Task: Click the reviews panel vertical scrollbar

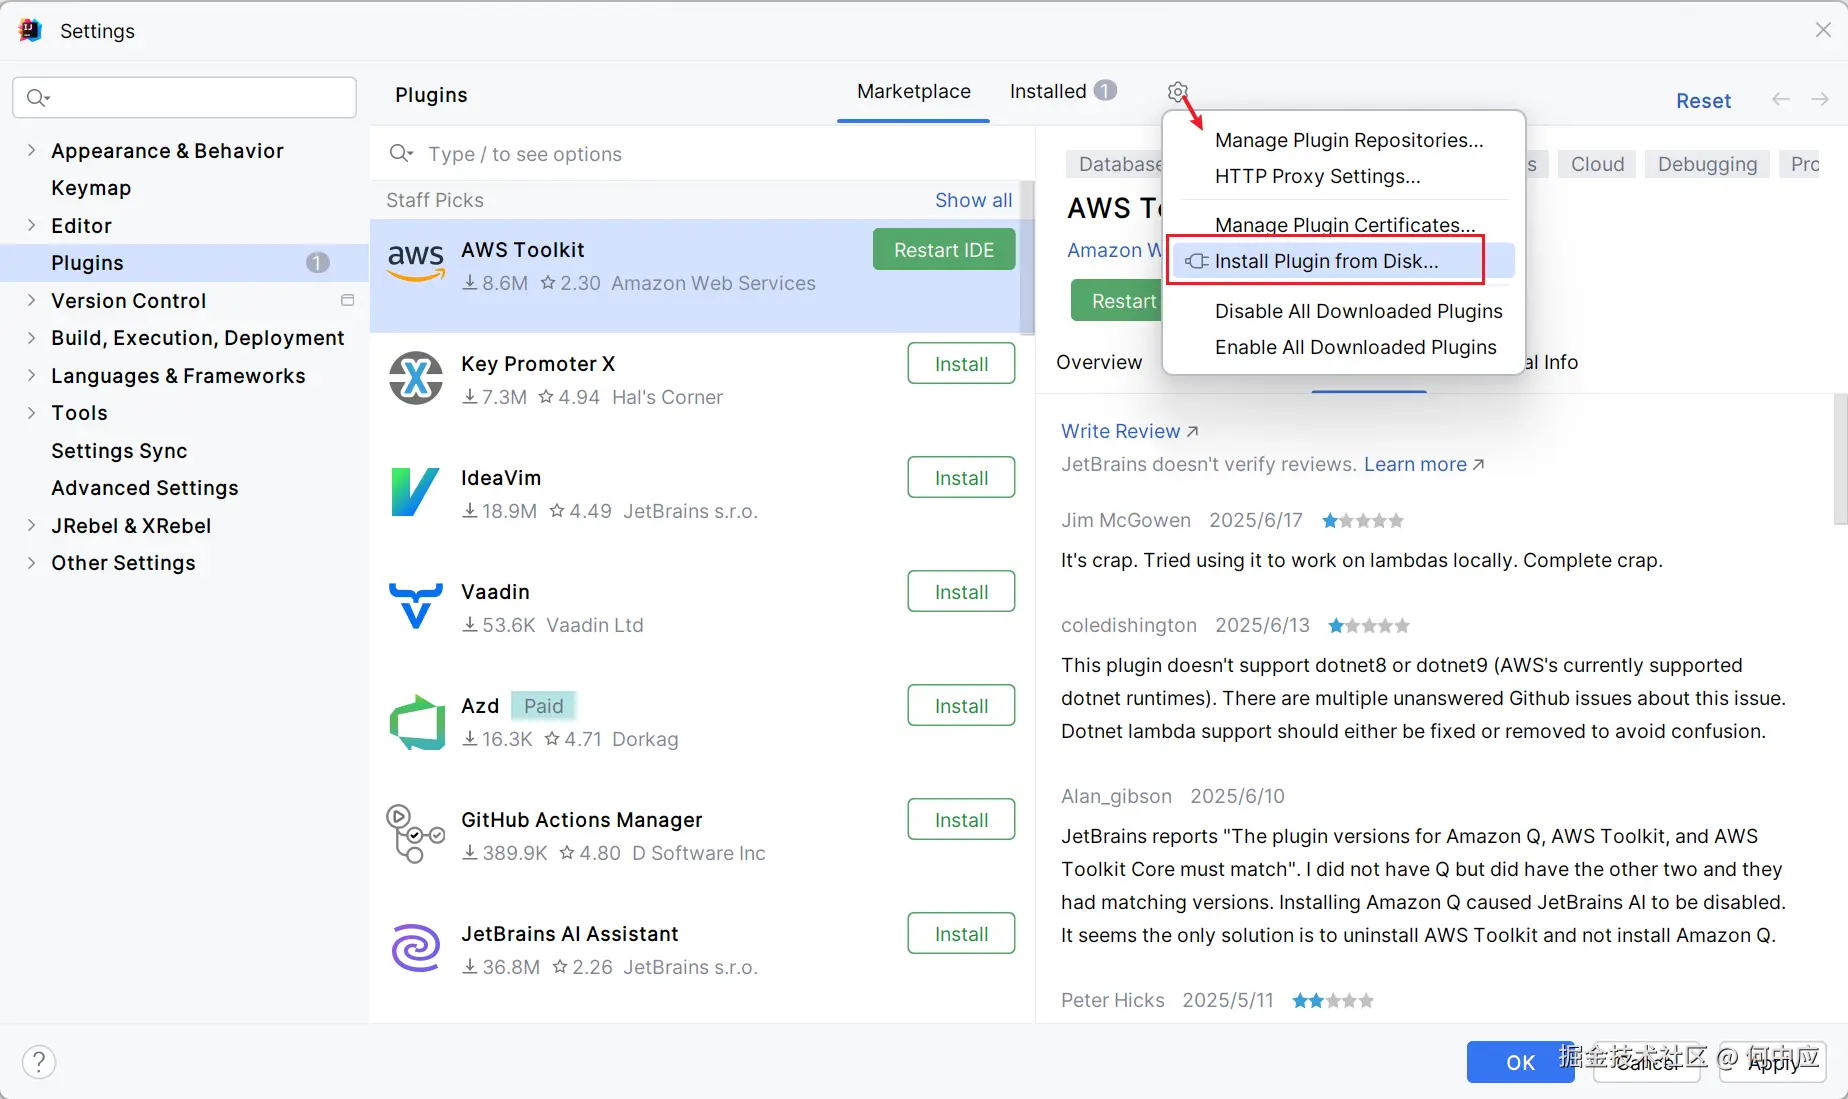Action: point(1840,460)
